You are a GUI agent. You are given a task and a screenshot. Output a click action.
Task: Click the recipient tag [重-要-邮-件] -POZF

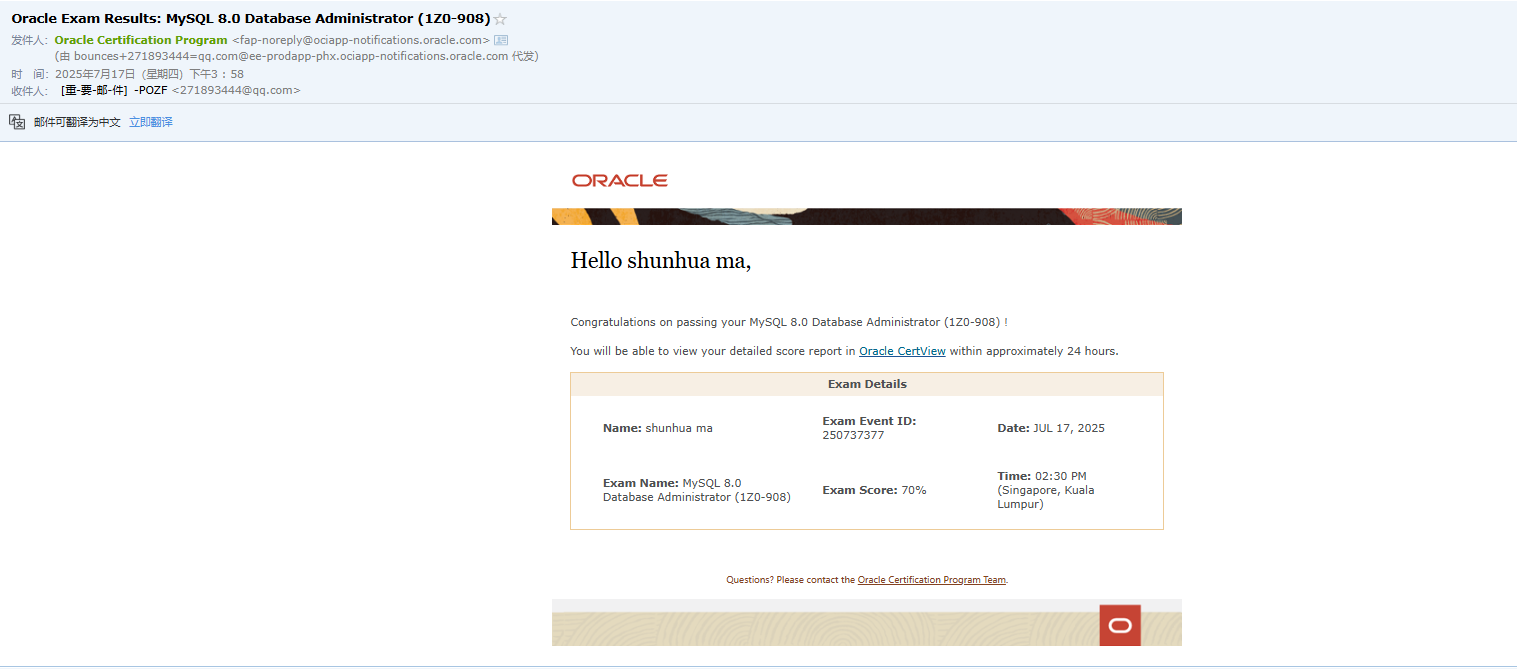(114, 90)
